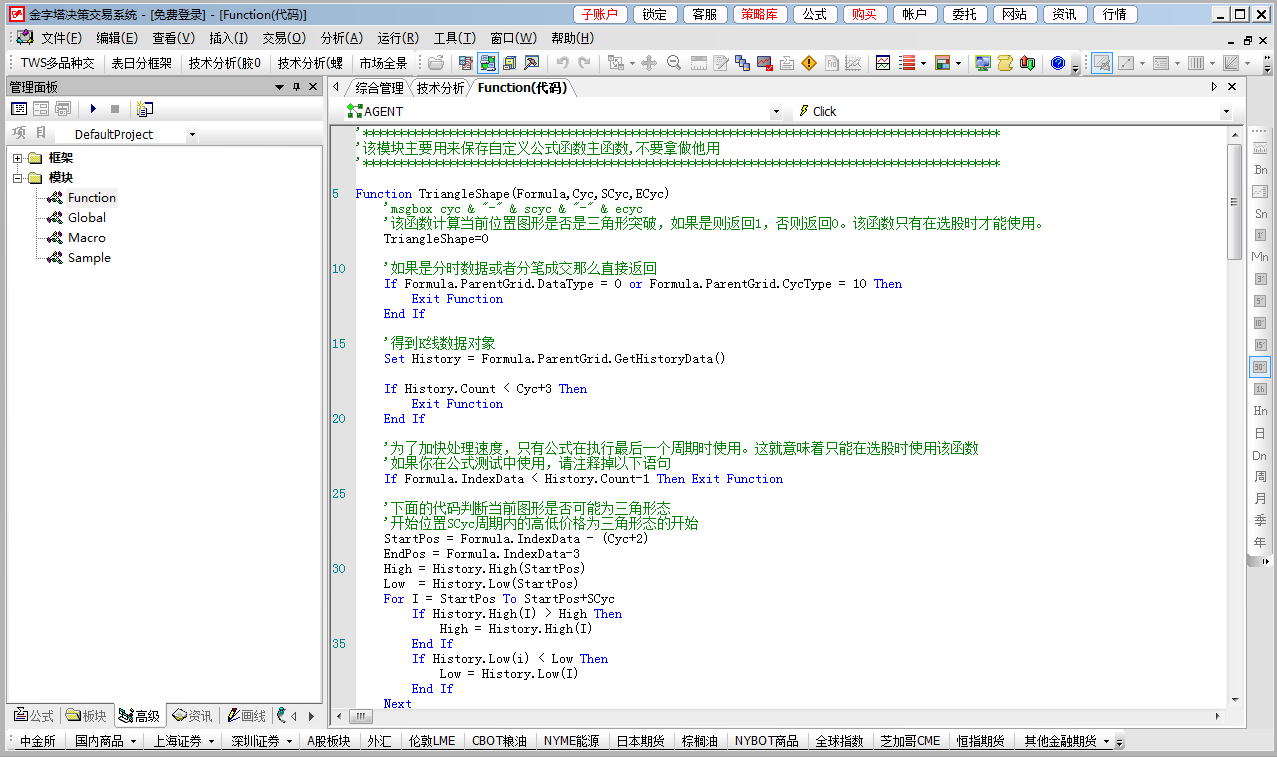
Task: Toggle the 30-minute period button
Action: pos(1260,367)
